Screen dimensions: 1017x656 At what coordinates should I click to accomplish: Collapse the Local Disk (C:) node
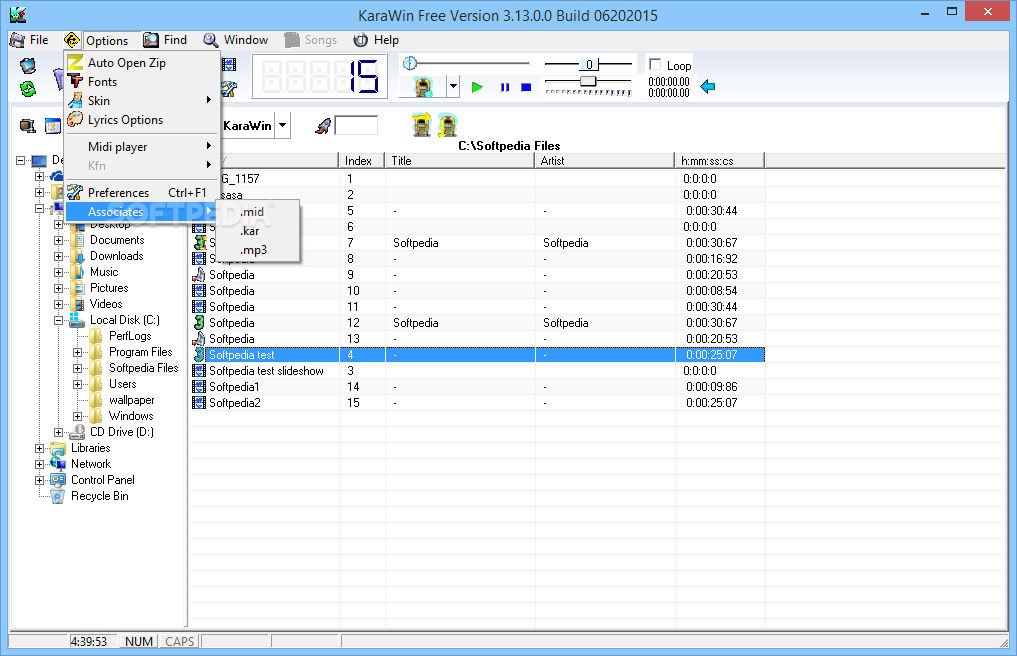(58, 320)
